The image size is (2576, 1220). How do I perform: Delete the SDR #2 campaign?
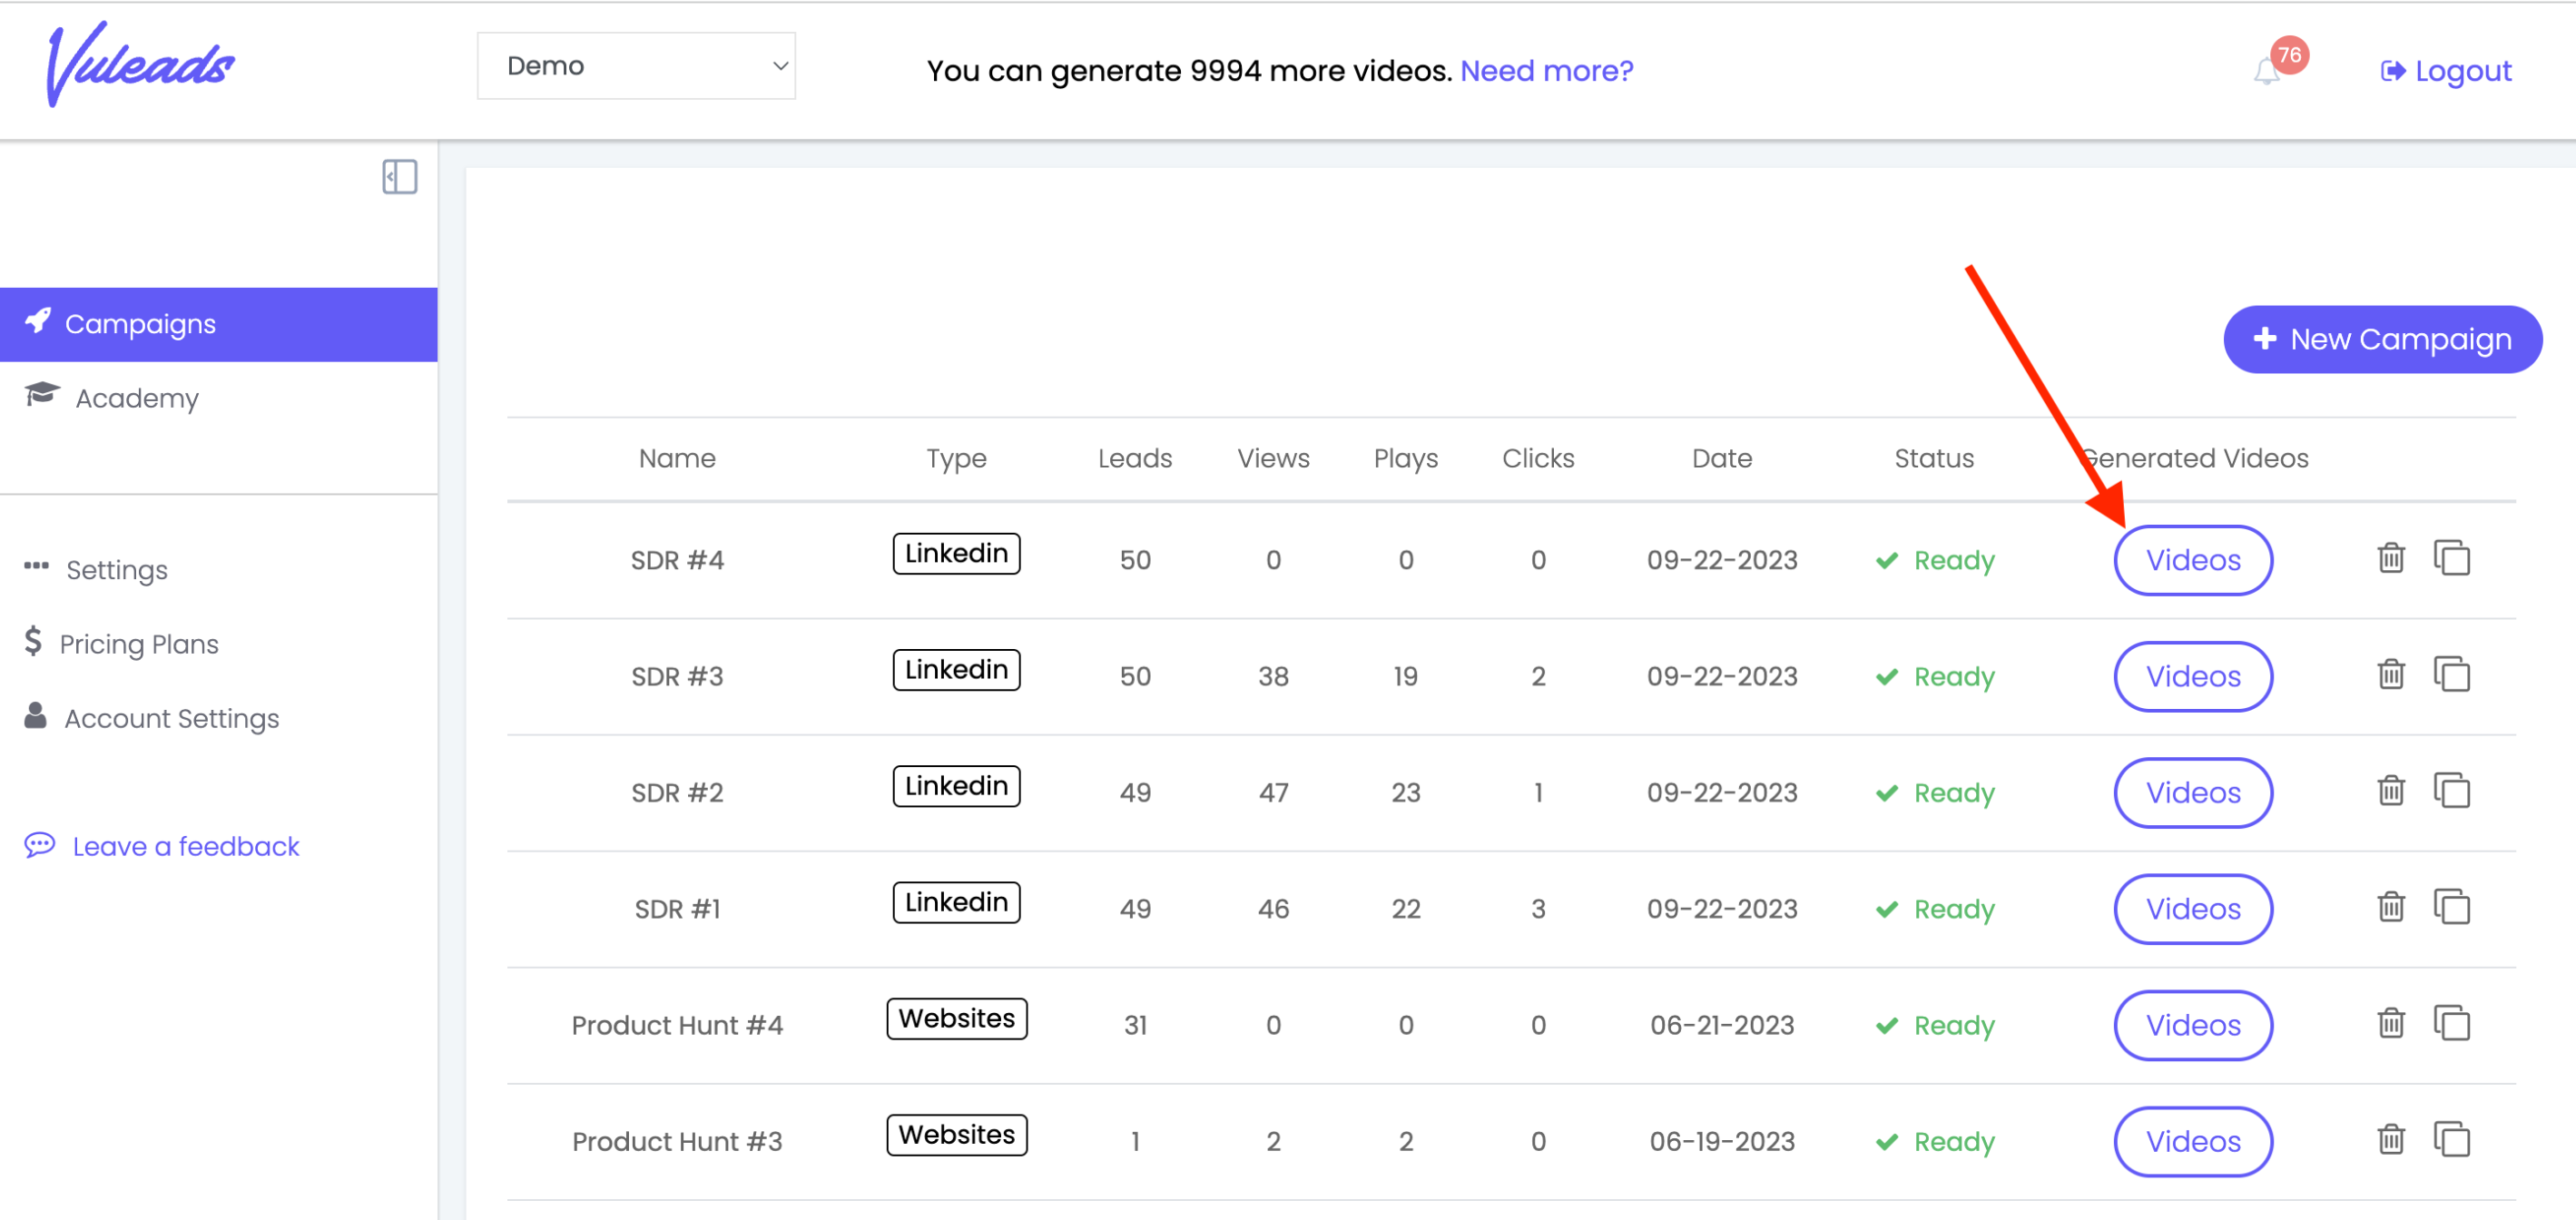[2391, 790]
